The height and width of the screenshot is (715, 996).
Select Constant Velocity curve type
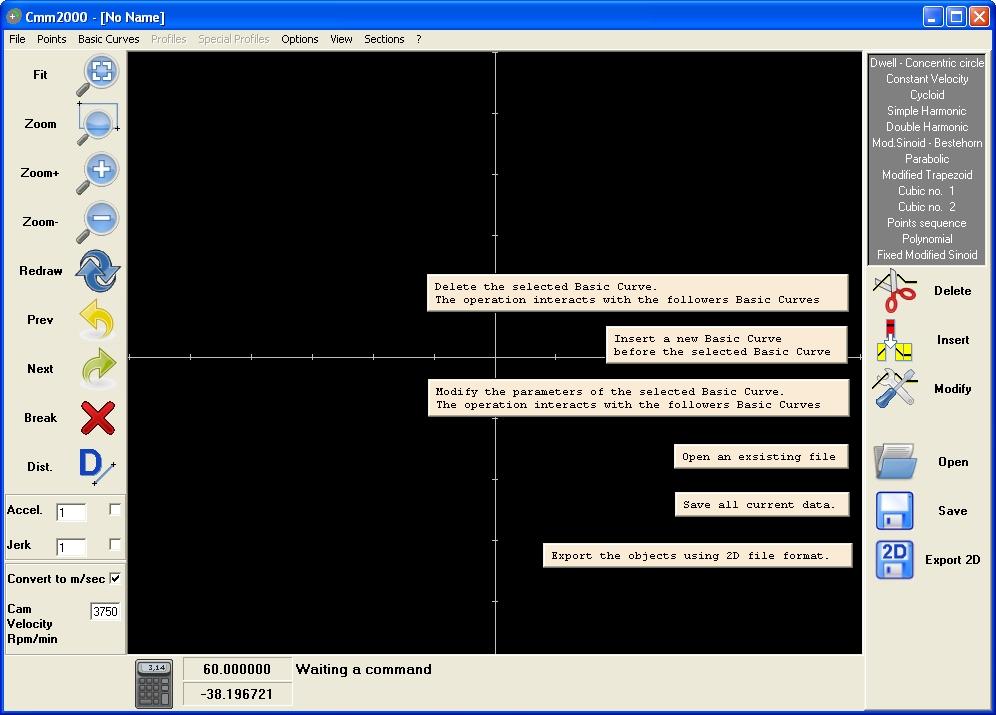point(927,79)
